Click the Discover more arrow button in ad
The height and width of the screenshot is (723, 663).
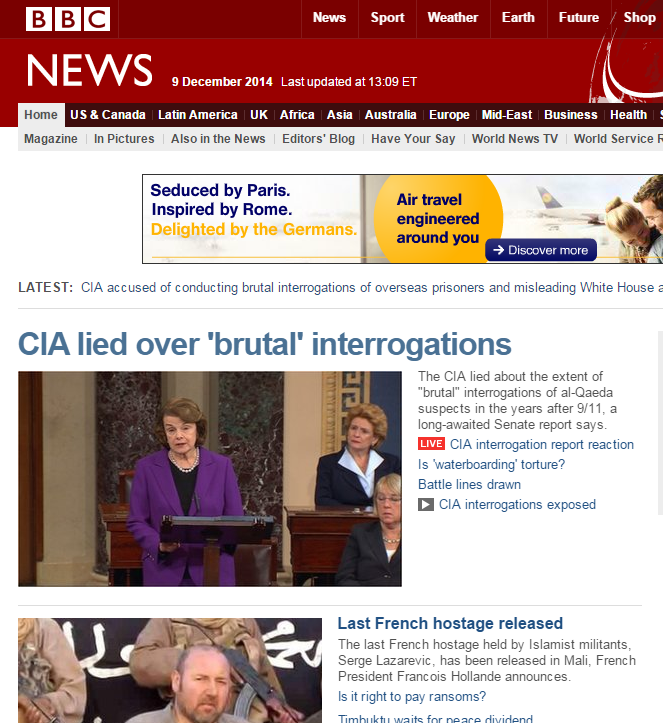(540, 250)
